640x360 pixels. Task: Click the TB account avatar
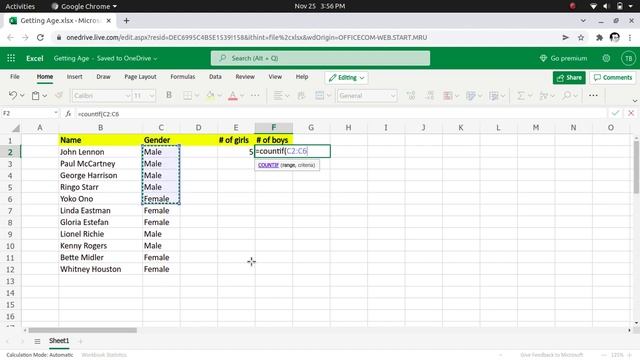628,58
